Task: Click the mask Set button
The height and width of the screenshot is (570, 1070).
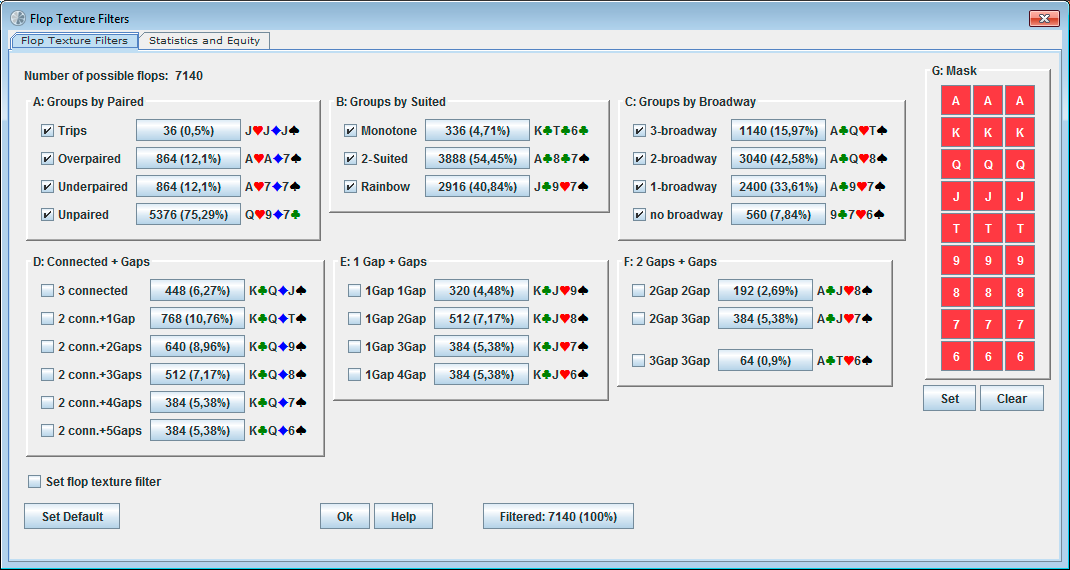Action: pos(949,398)
